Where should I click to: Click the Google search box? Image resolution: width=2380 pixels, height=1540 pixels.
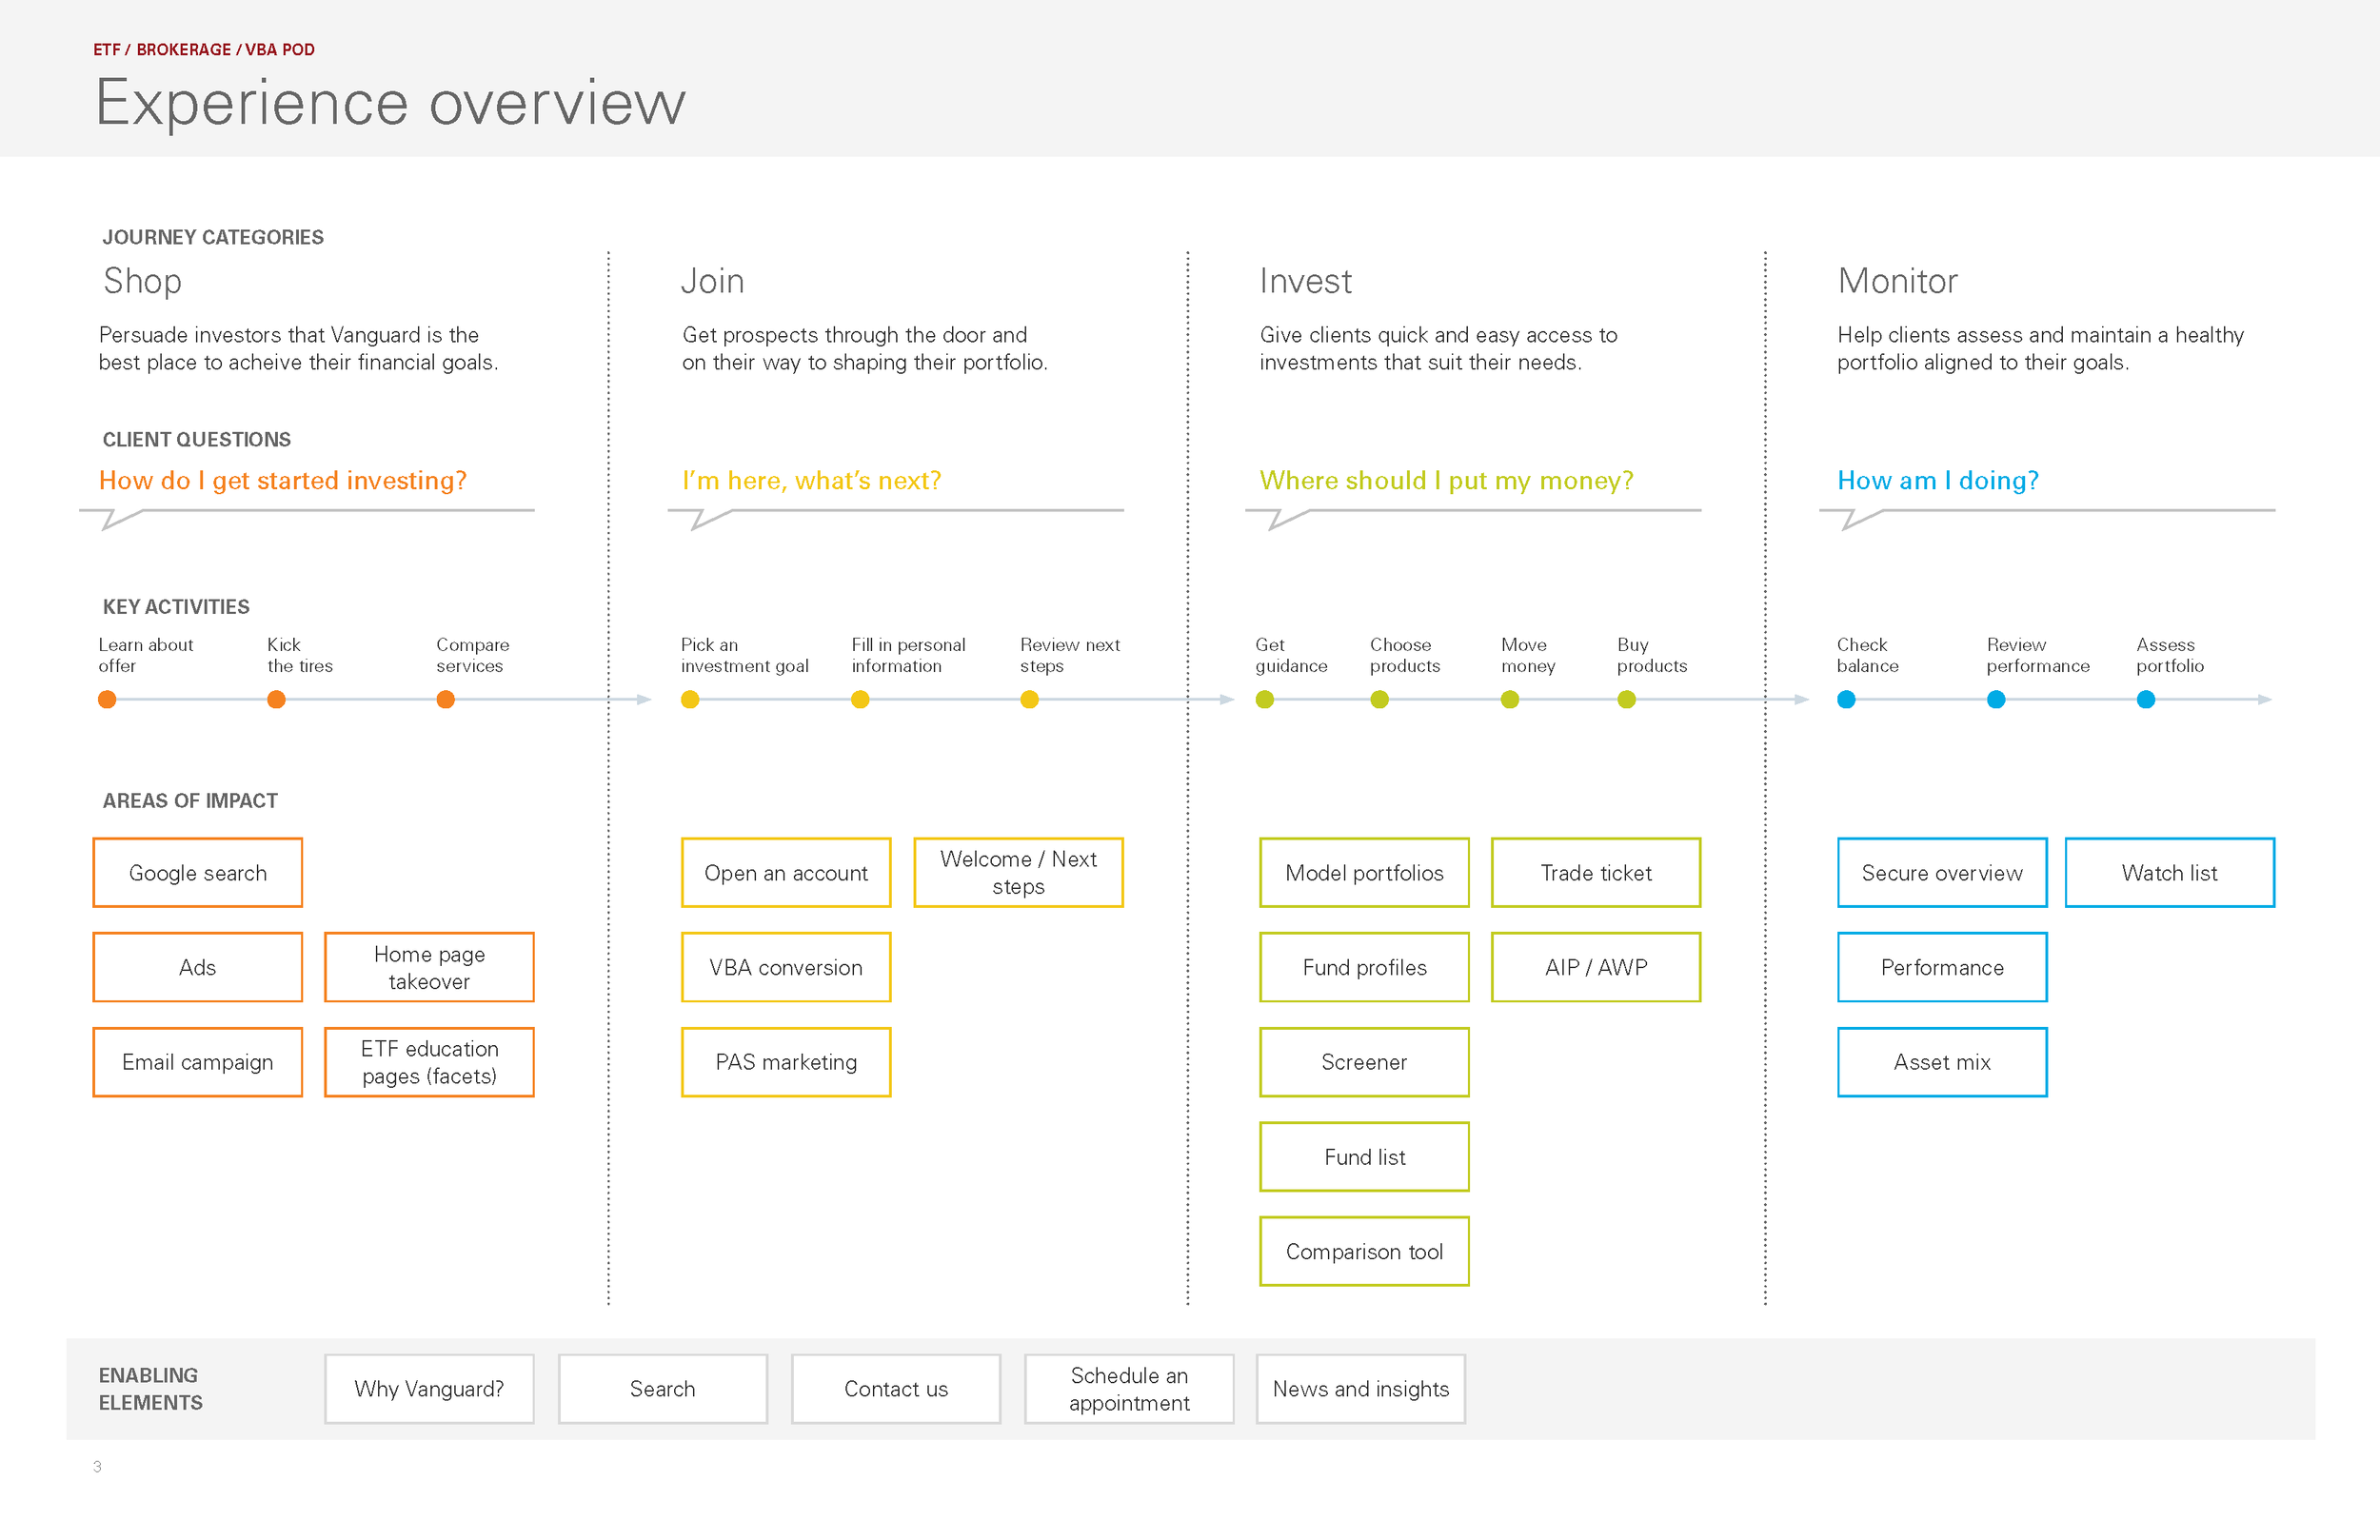click(198, 873)
